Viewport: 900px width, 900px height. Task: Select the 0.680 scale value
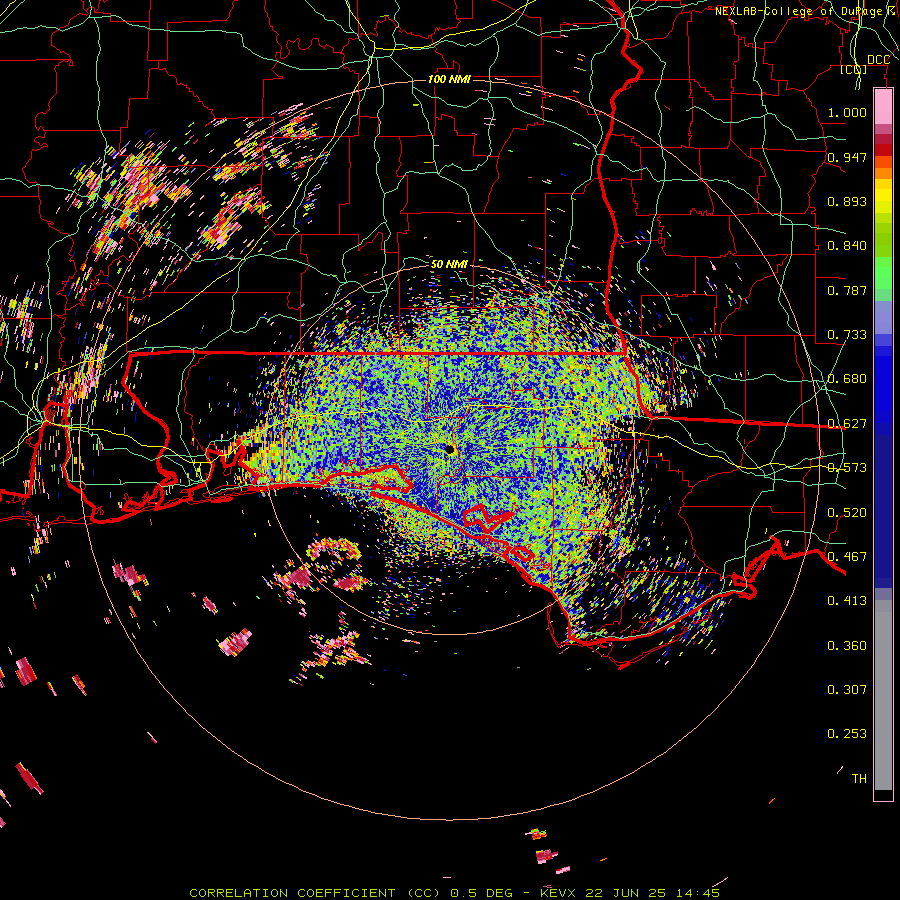(847, 379)
